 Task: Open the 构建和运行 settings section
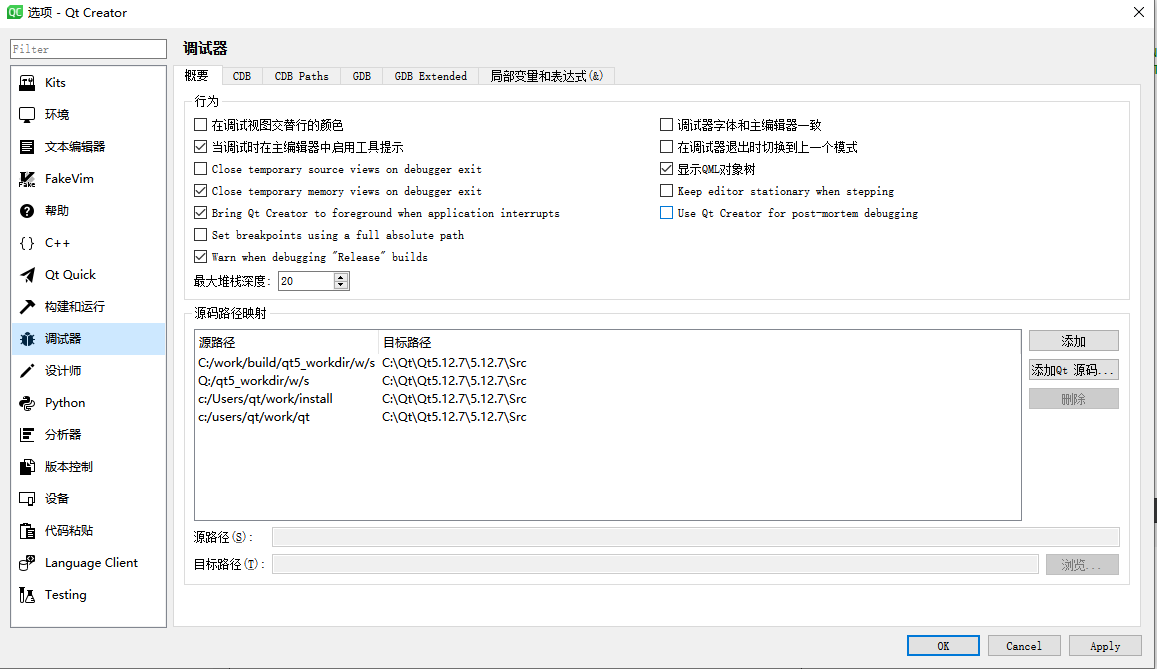(75, 306)
